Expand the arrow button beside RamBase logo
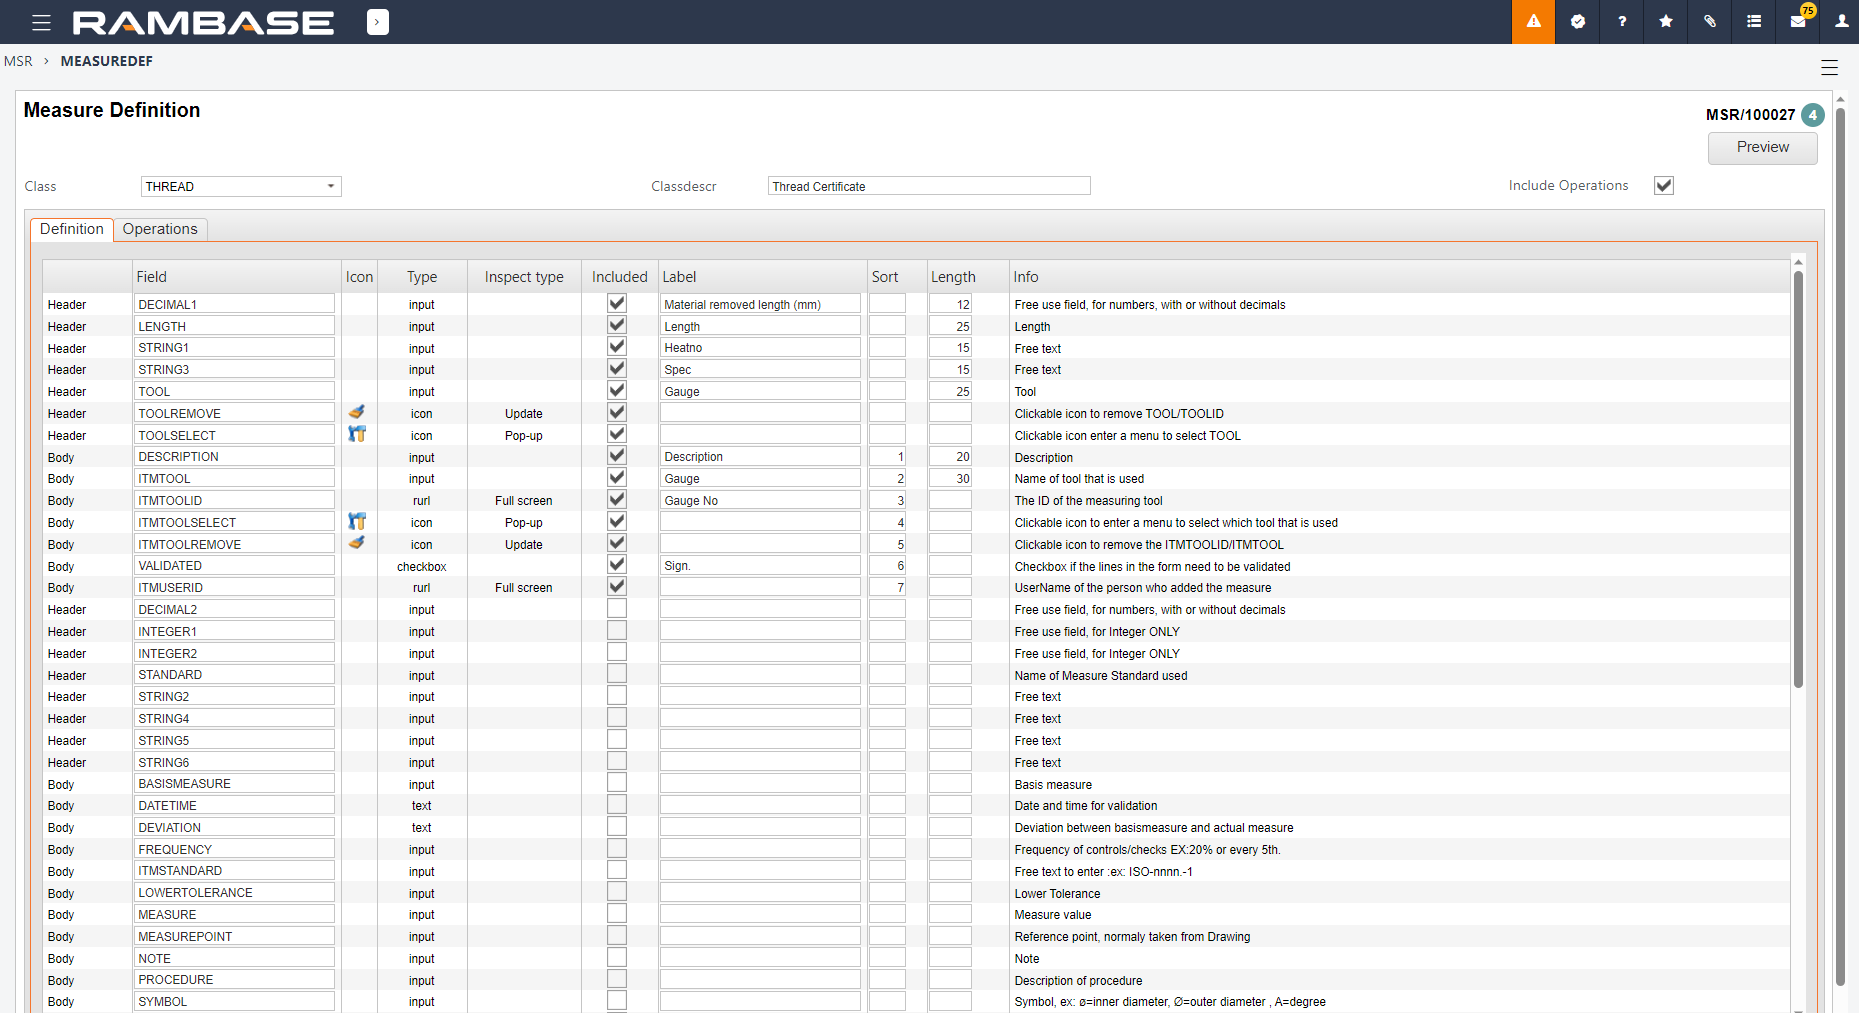 pos(377,22)
